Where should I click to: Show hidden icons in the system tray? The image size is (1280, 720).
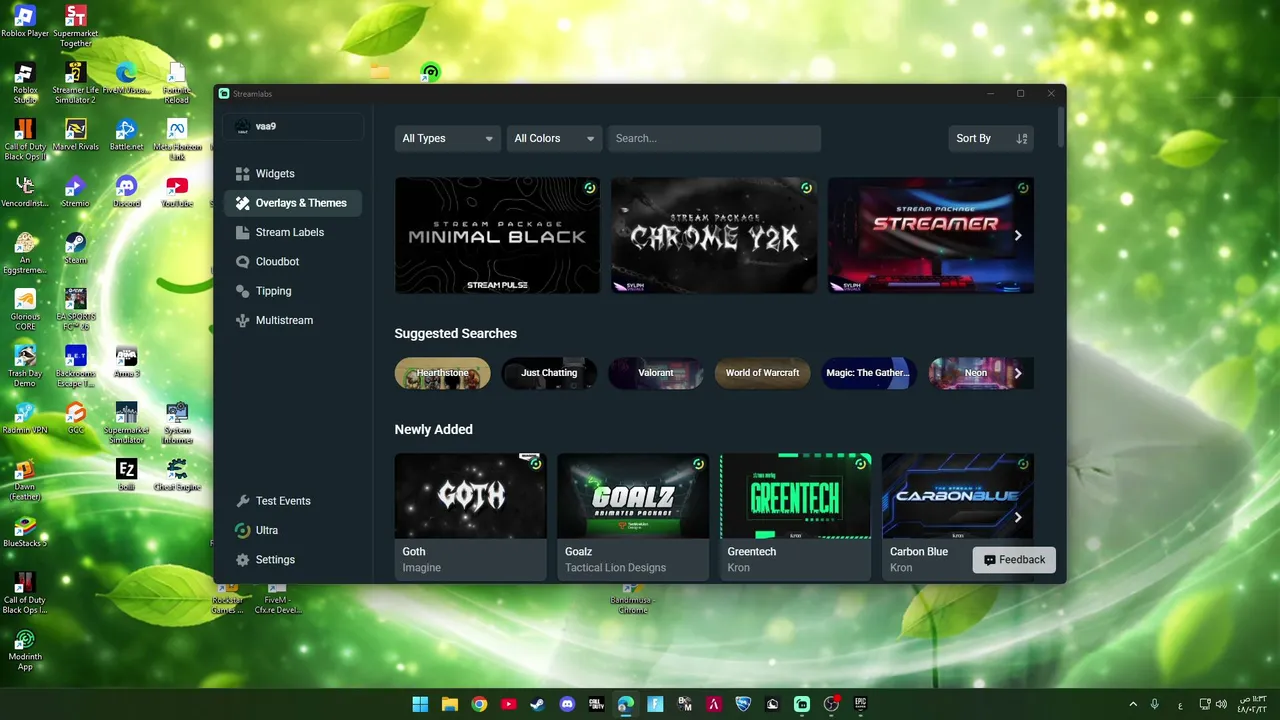coord(1133,704)
